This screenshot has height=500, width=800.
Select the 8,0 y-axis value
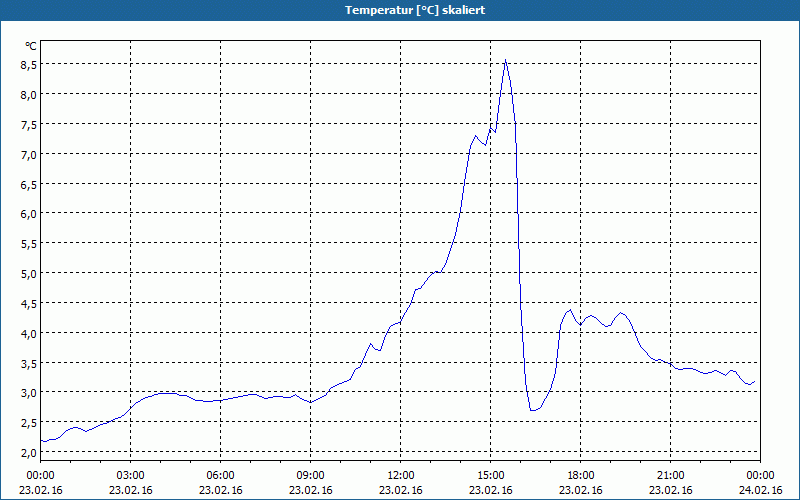coord(28,94)
